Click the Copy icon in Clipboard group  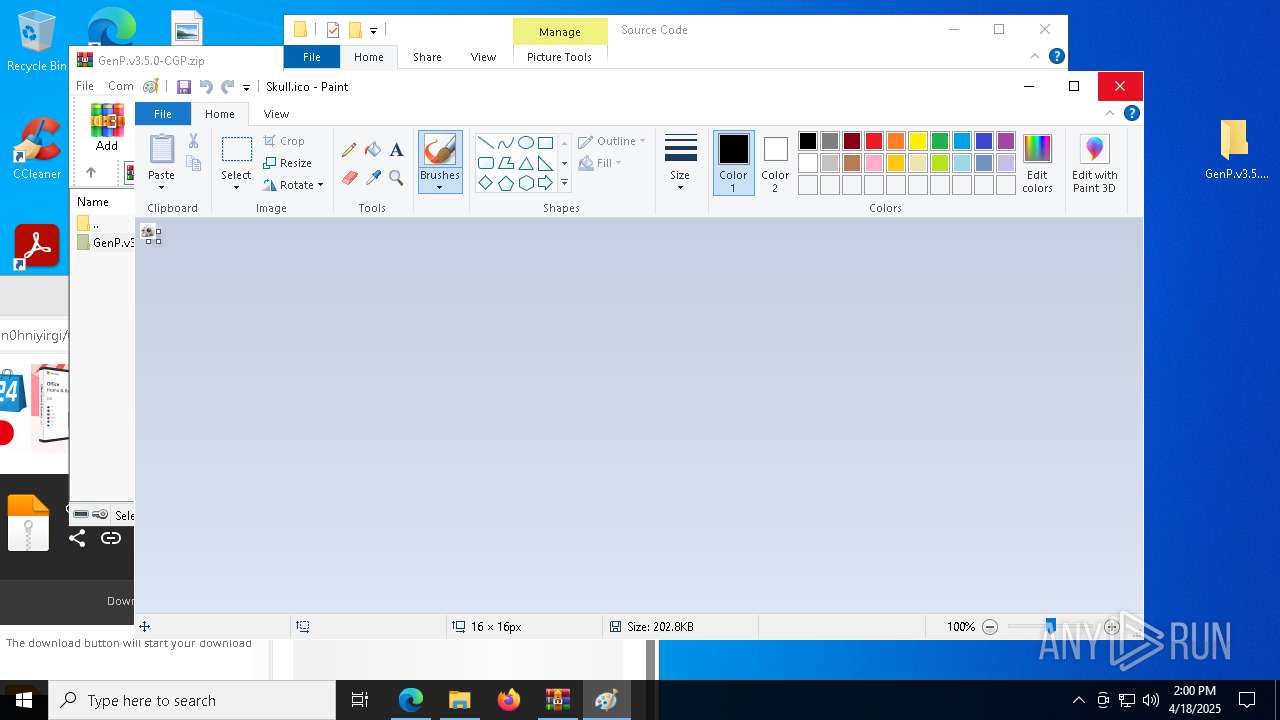pyautogui.click(x=193, y=163)
